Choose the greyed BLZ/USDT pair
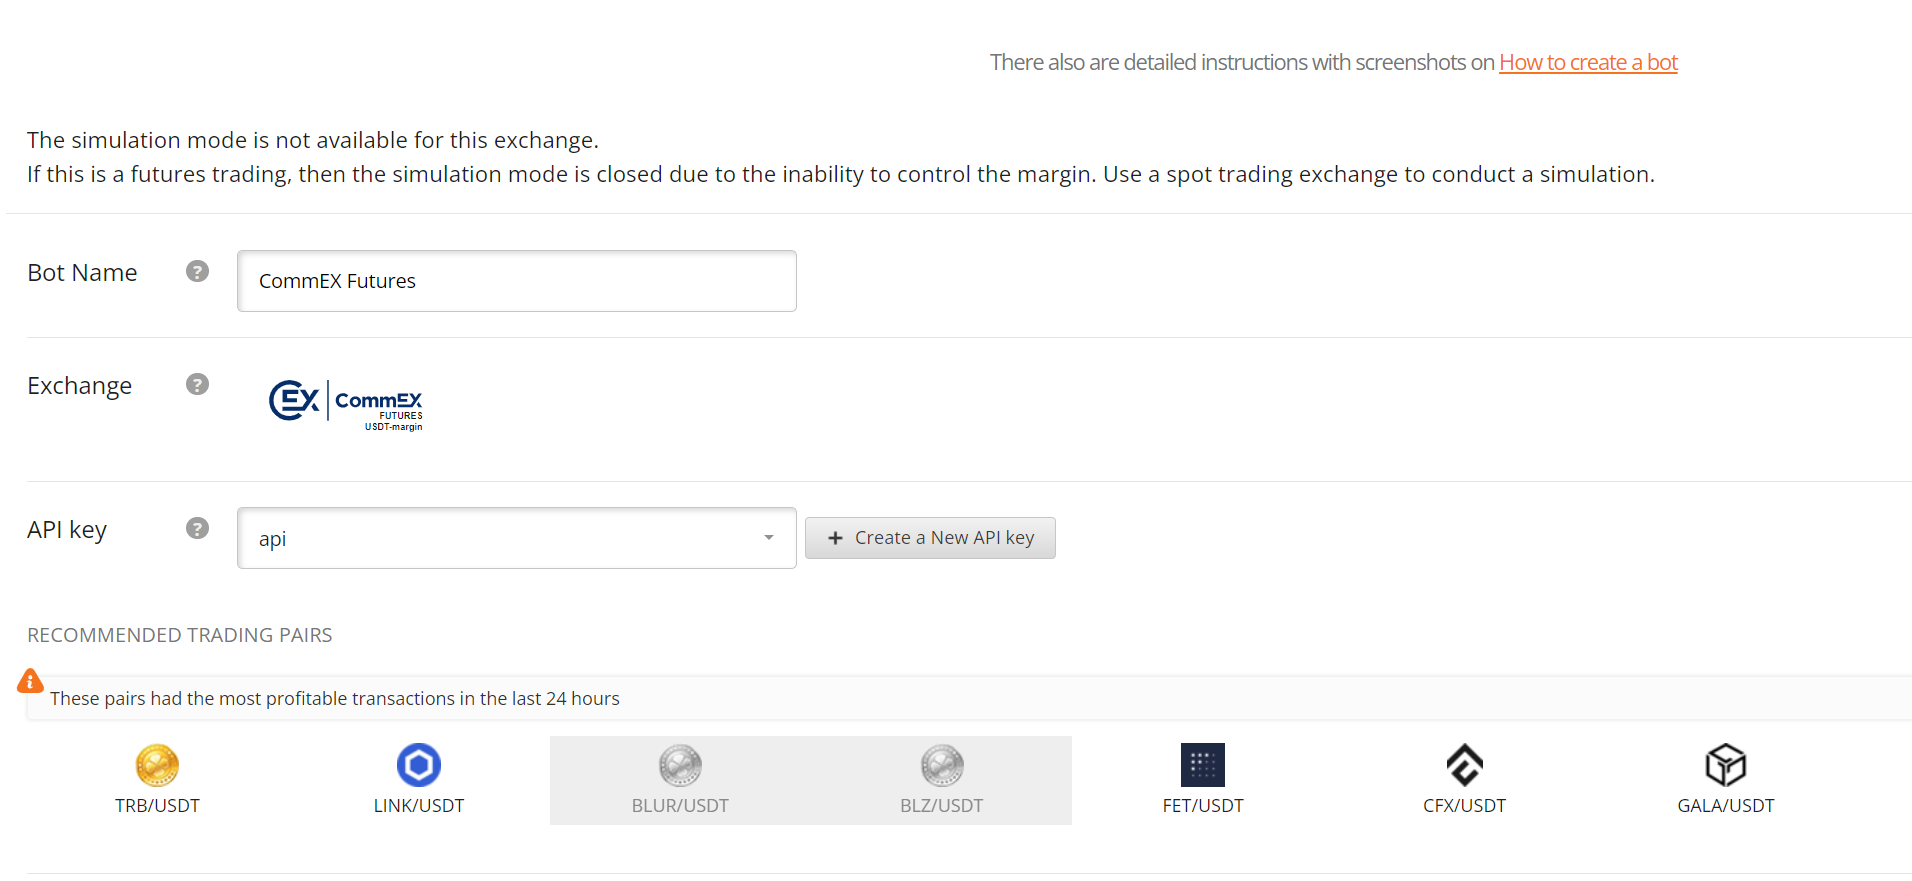 942,781
